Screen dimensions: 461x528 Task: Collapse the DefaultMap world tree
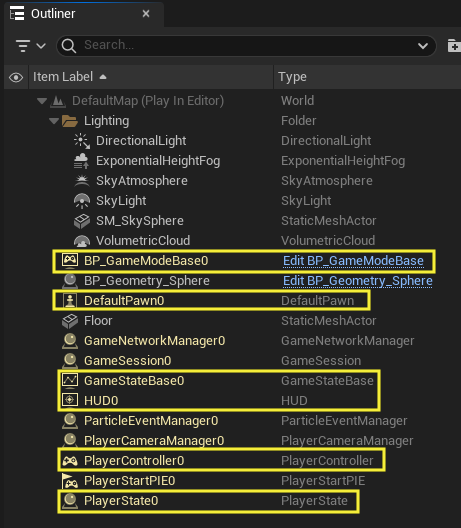[42, 101]
